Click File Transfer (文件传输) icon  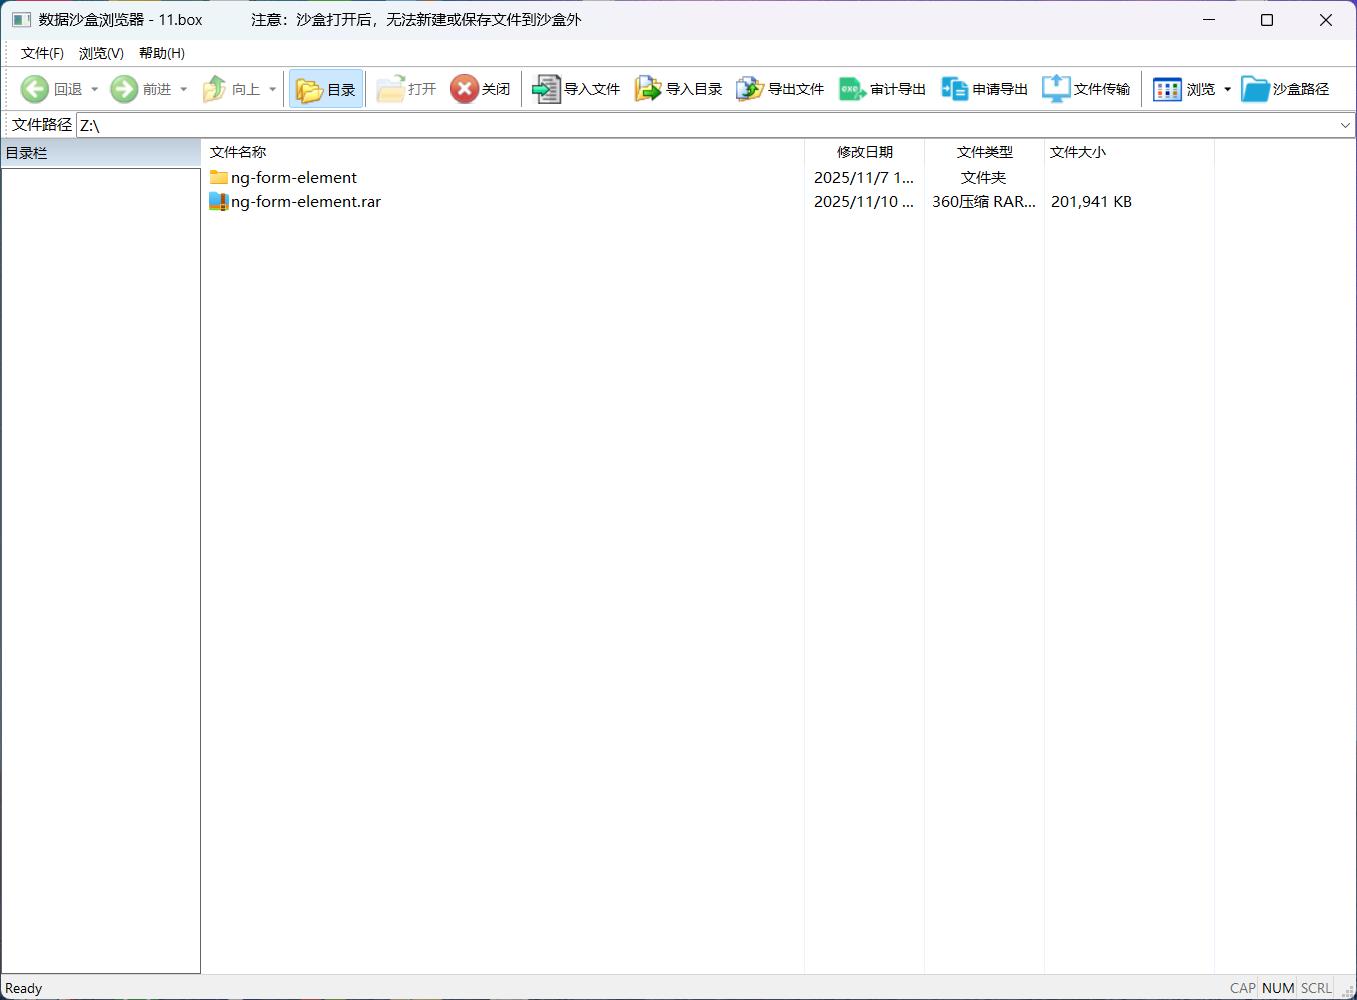(1056, 89)
